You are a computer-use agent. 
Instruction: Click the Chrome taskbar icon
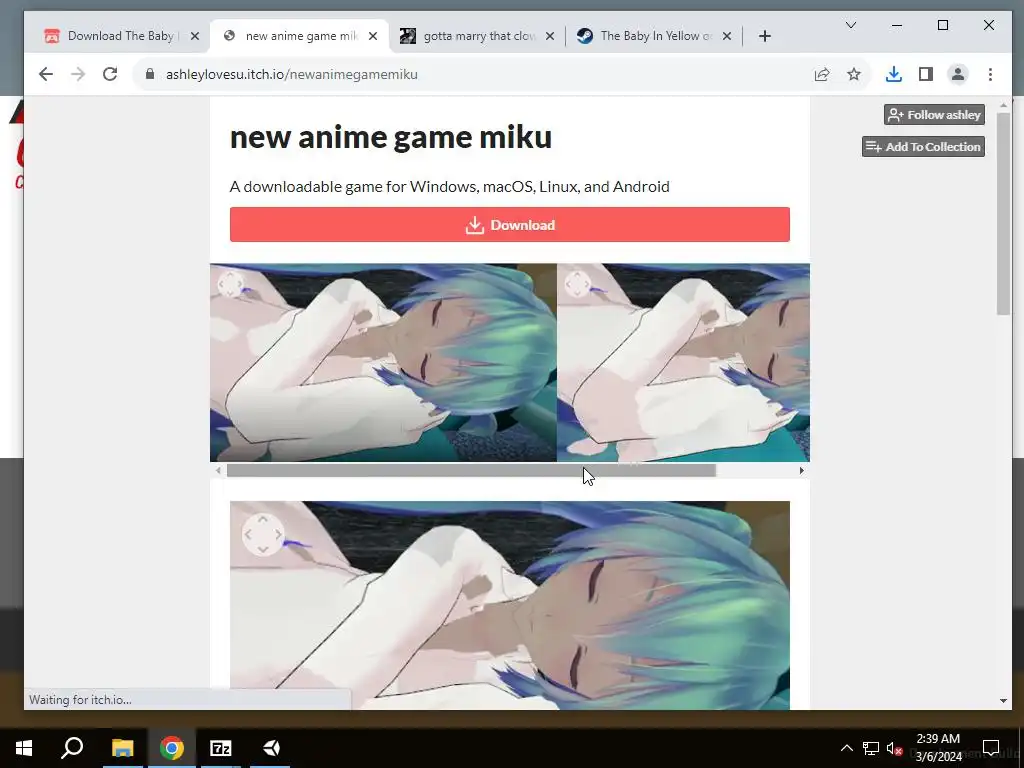click(x=172, y=748)
